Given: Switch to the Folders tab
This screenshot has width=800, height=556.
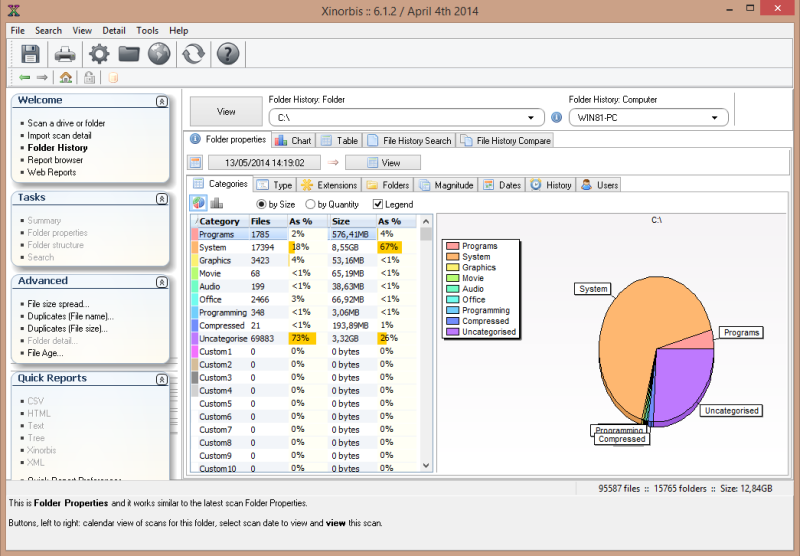Looking at the screenshot, I should (x=388, y=185).
